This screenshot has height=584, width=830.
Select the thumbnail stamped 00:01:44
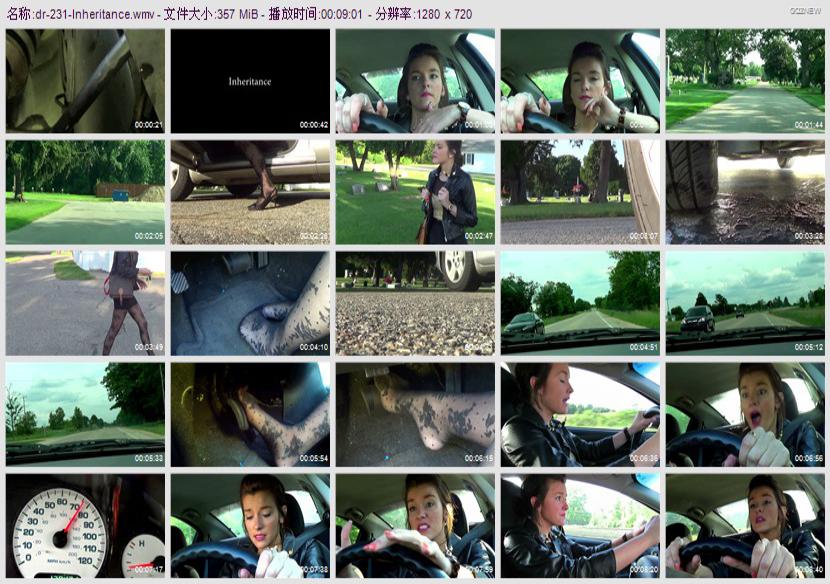pyautogui.click(x=745, y=81)
